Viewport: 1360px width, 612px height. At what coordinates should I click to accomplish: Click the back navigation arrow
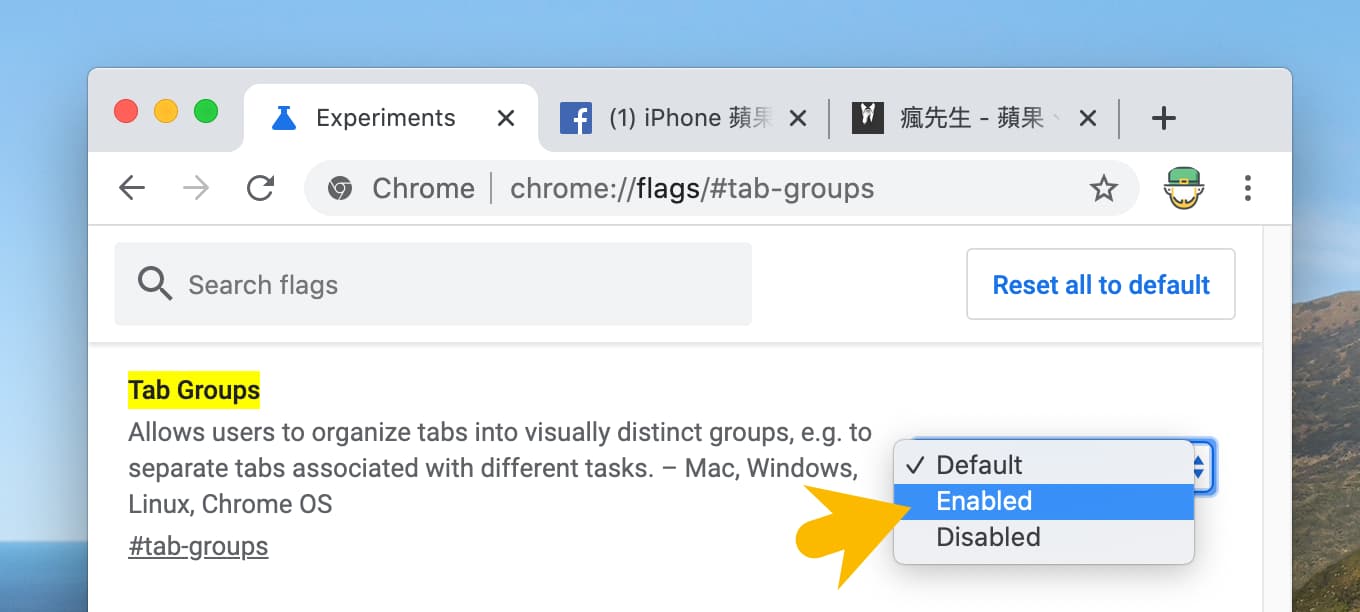[x=132, y=188]
